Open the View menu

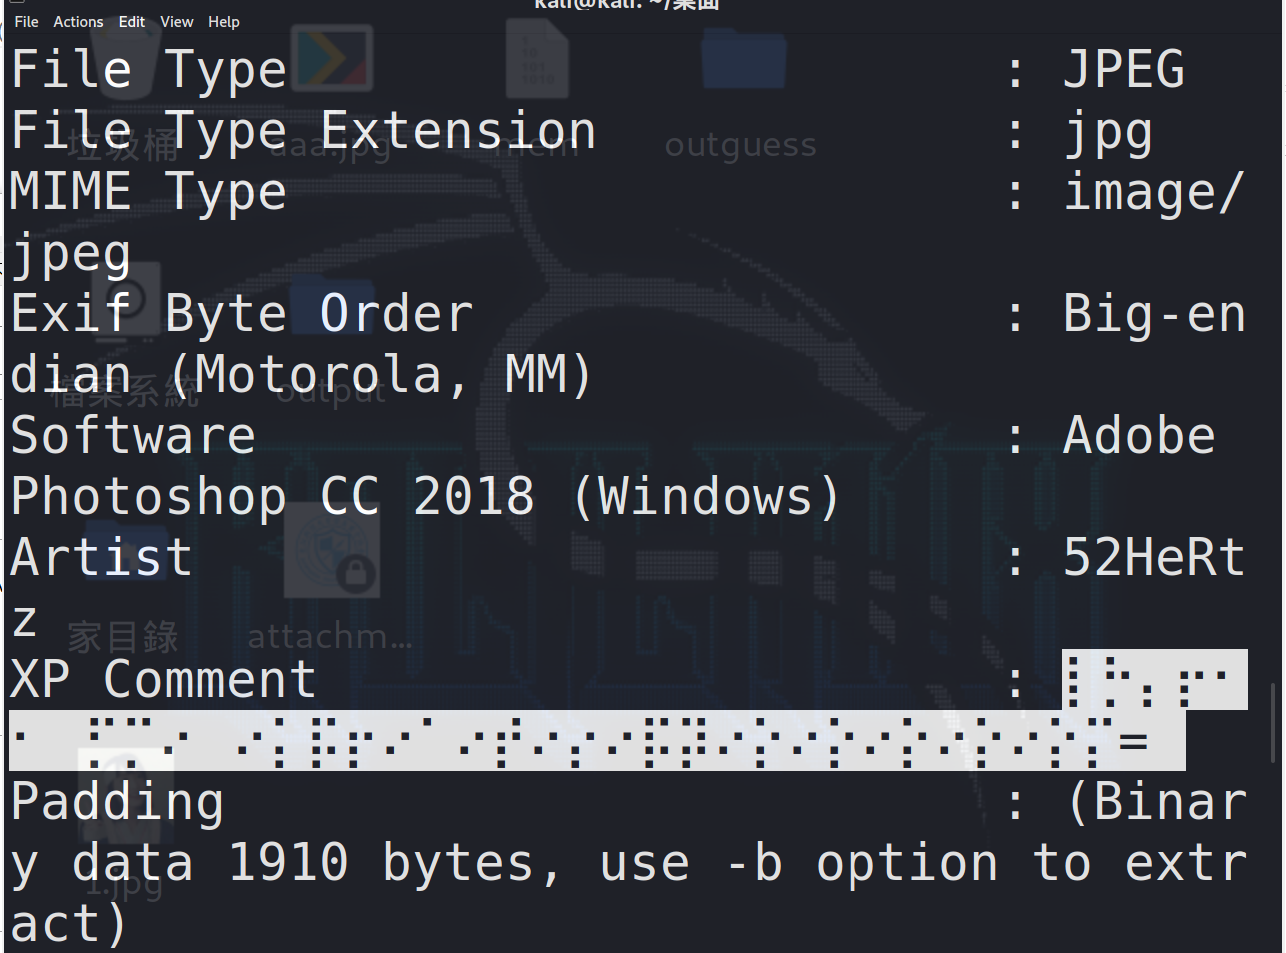pyautogui.click(x=177, y=21)
